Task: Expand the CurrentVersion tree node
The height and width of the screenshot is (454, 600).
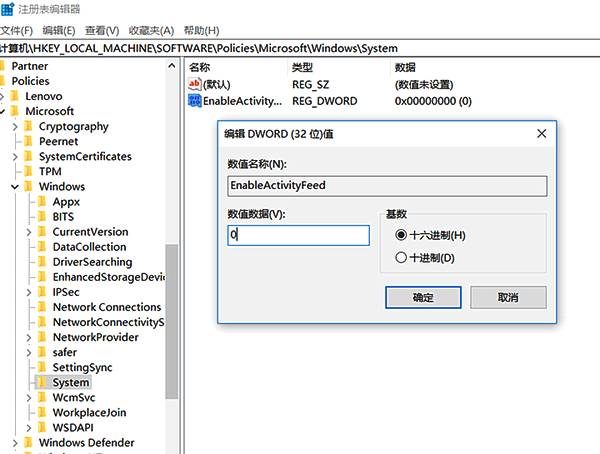Action: [x=29, y=232]
